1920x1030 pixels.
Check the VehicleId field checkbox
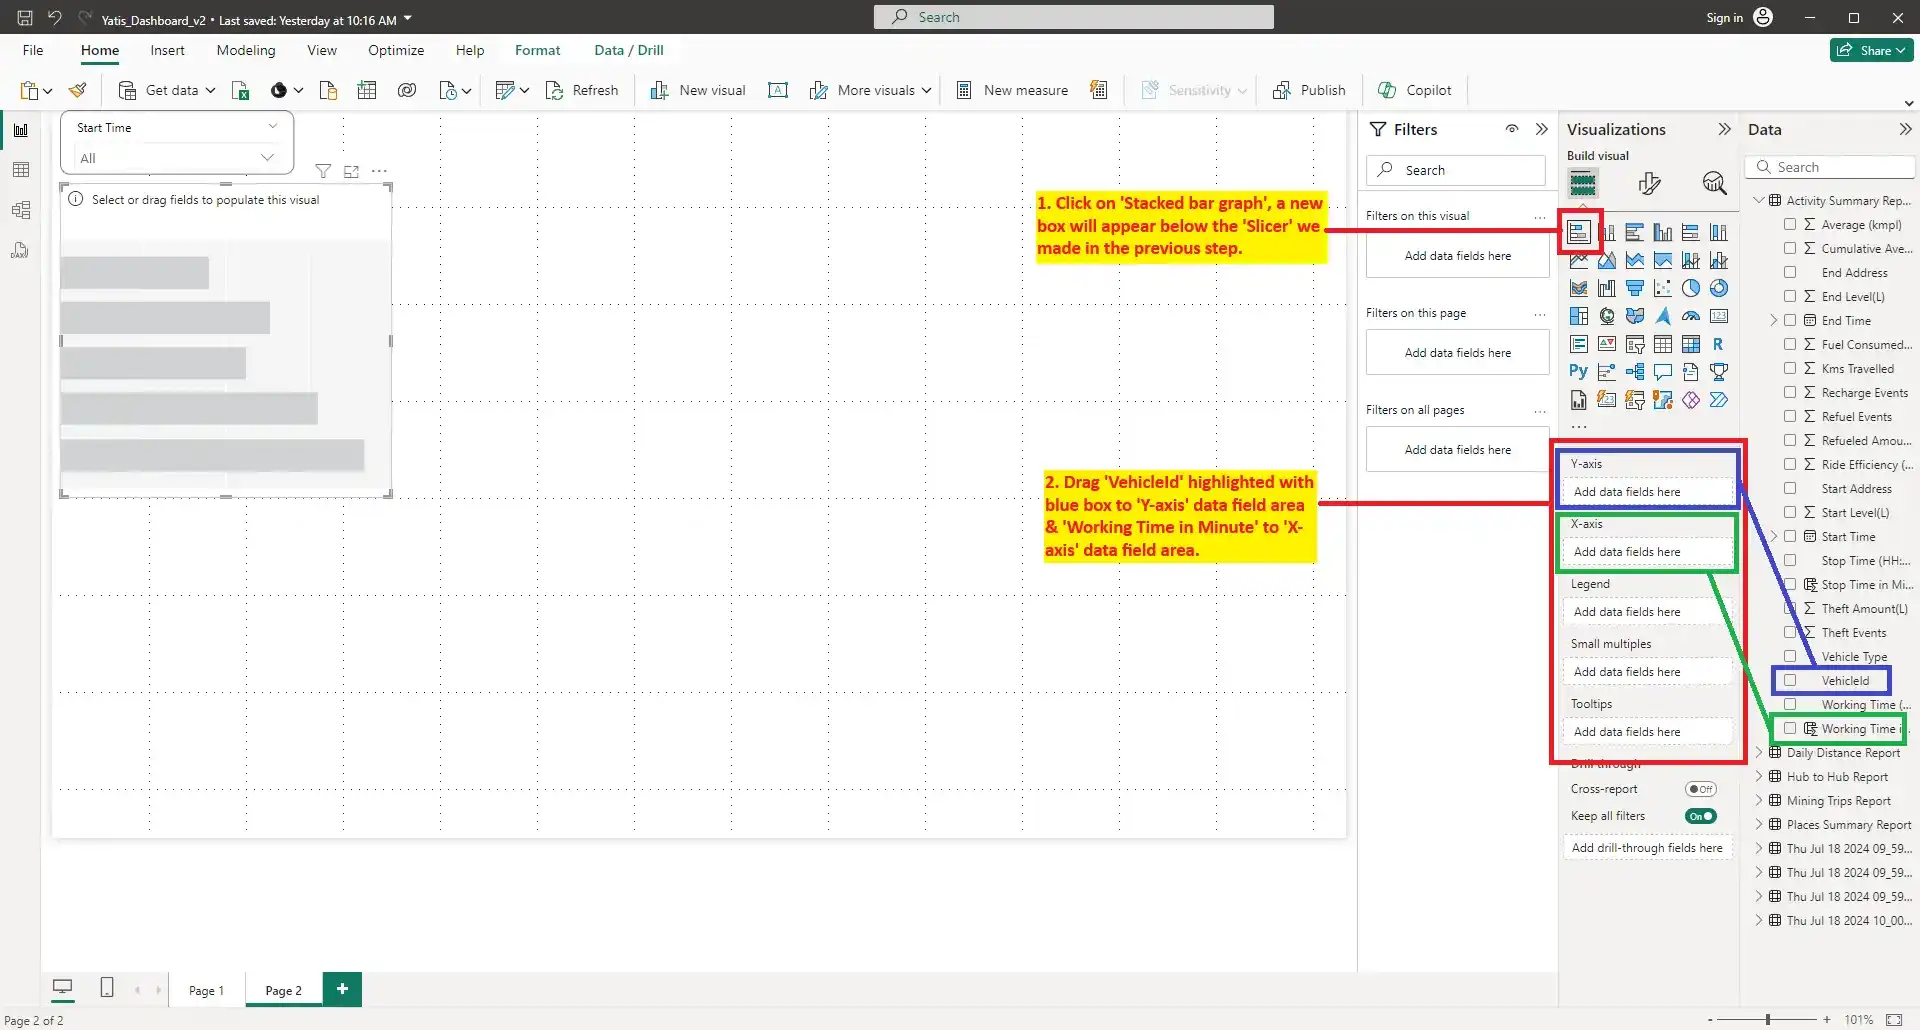(x=1790, y=681)
